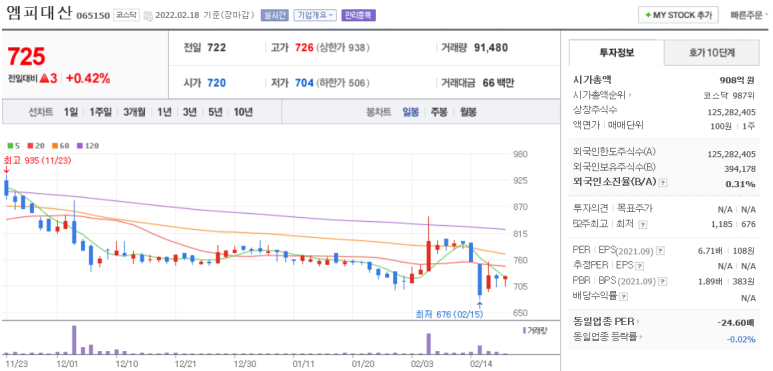
Task: Click the 고가 value 726
Action: (x=304, y=48)
